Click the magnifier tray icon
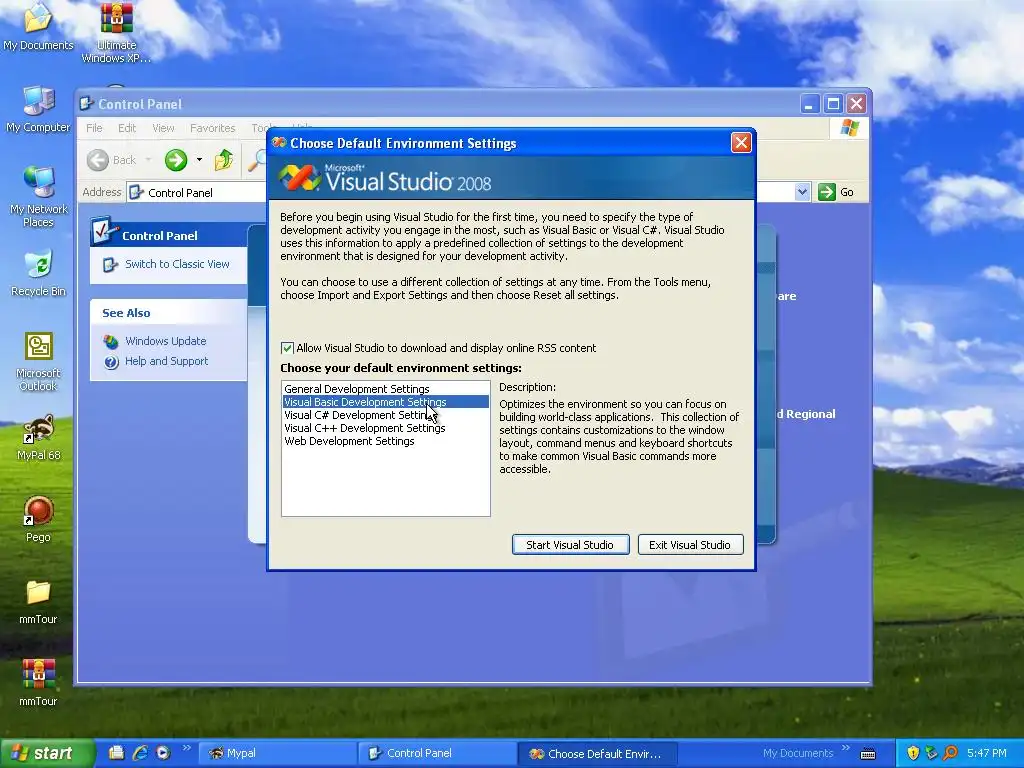 (x=950, y=753)
